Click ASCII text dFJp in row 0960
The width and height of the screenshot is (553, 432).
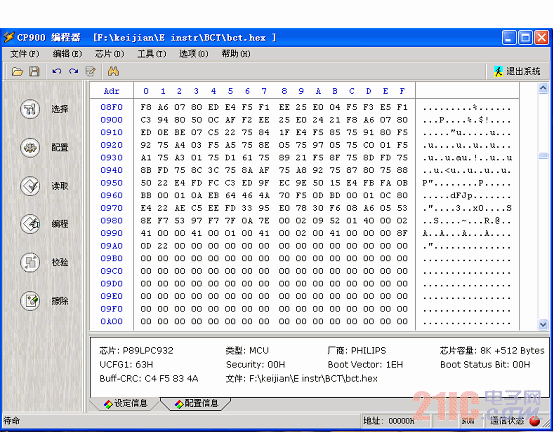463,195
